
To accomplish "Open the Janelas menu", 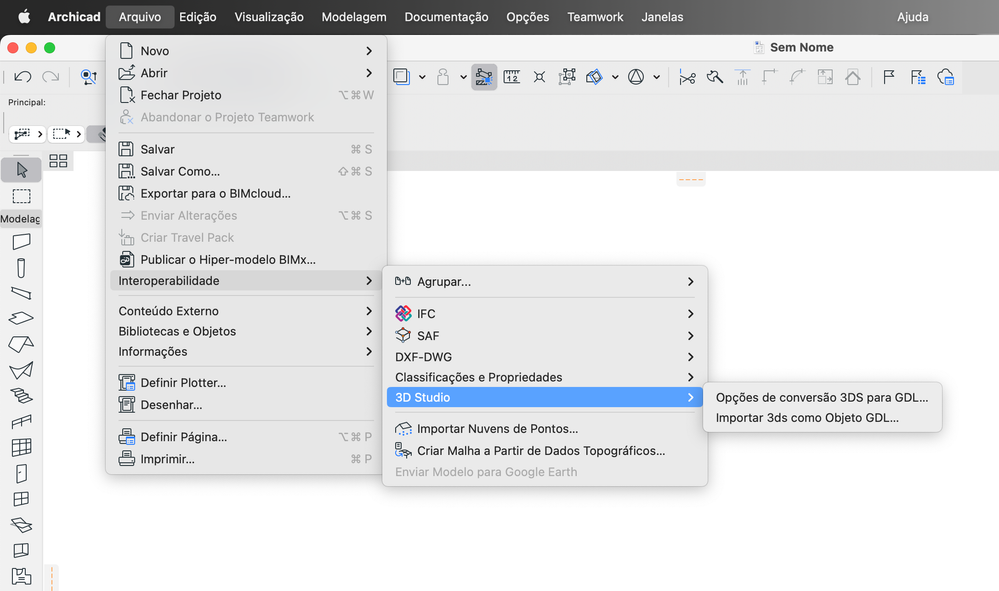I will (662, 17).
